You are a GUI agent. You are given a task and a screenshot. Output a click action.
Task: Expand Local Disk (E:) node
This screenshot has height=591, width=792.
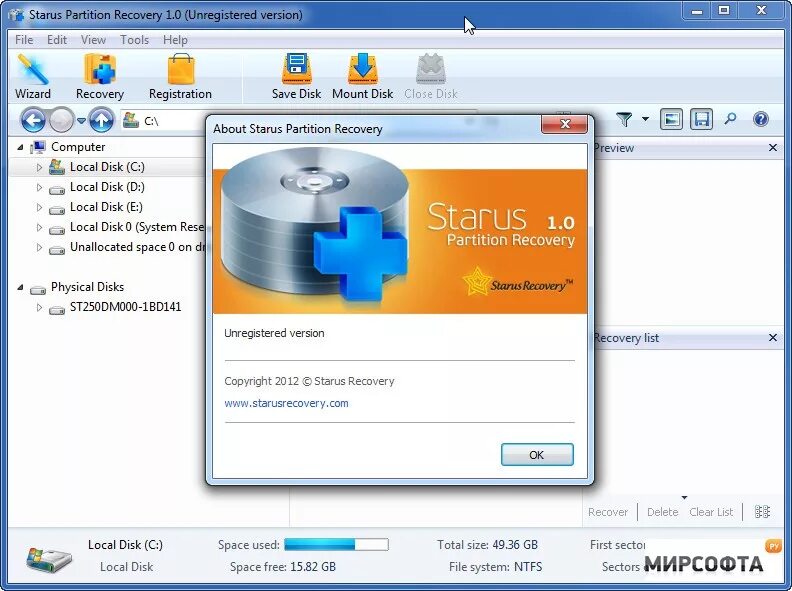point(39,207)
